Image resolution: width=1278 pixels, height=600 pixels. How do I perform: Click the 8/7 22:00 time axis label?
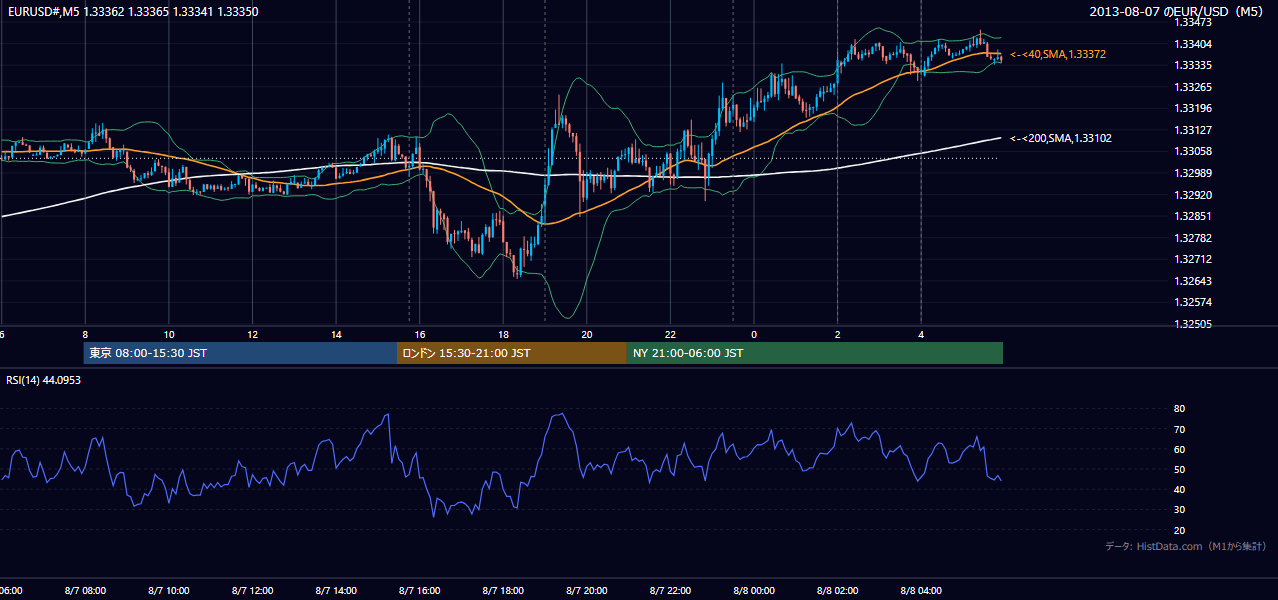[x=670, y=590]
